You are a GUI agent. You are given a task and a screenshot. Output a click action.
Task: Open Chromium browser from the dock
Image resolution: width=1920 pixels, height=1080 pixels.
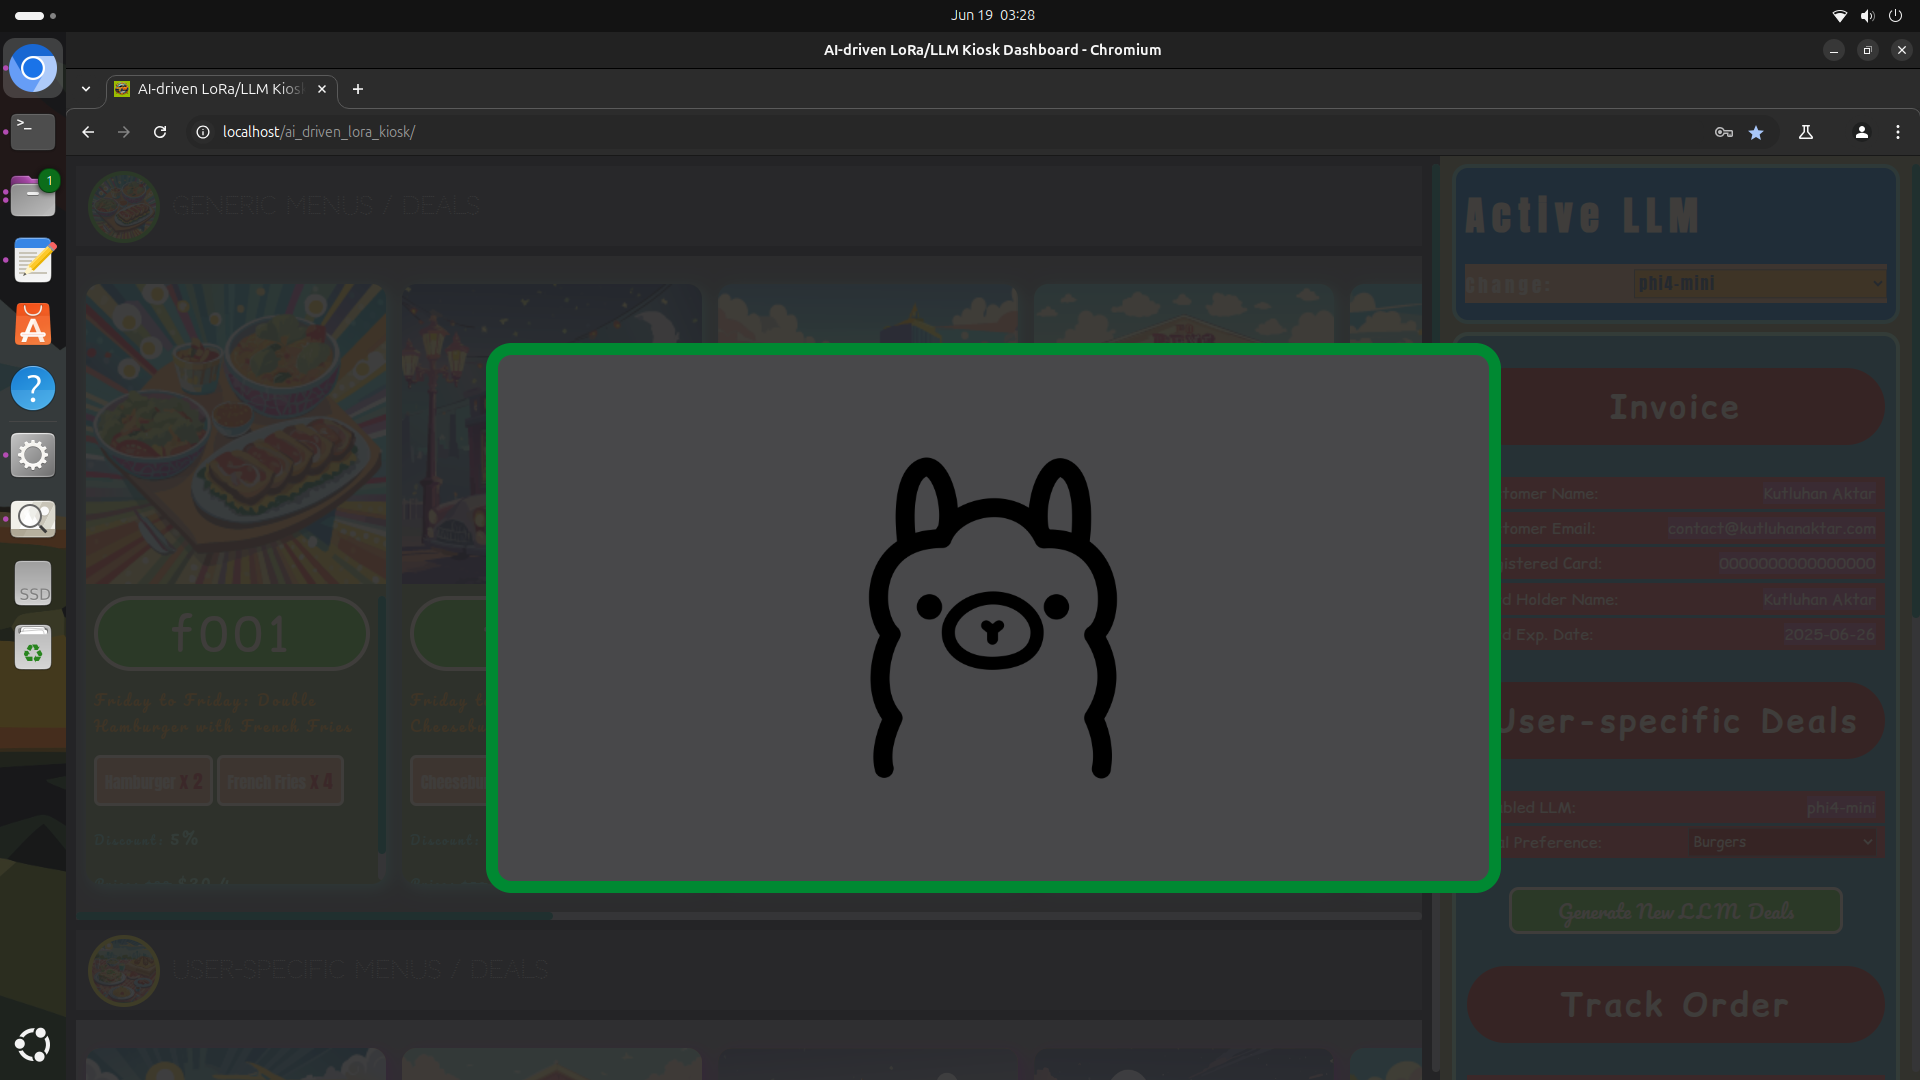click(33, 69)
